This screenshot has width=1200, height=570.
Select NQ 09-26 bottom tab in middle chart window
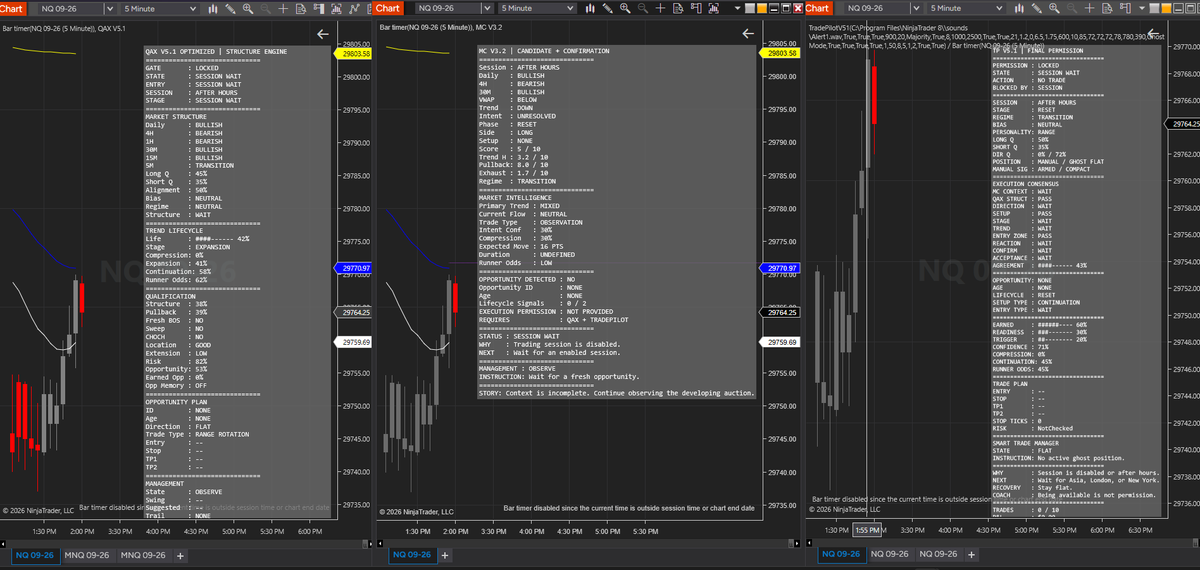(413, 554)
